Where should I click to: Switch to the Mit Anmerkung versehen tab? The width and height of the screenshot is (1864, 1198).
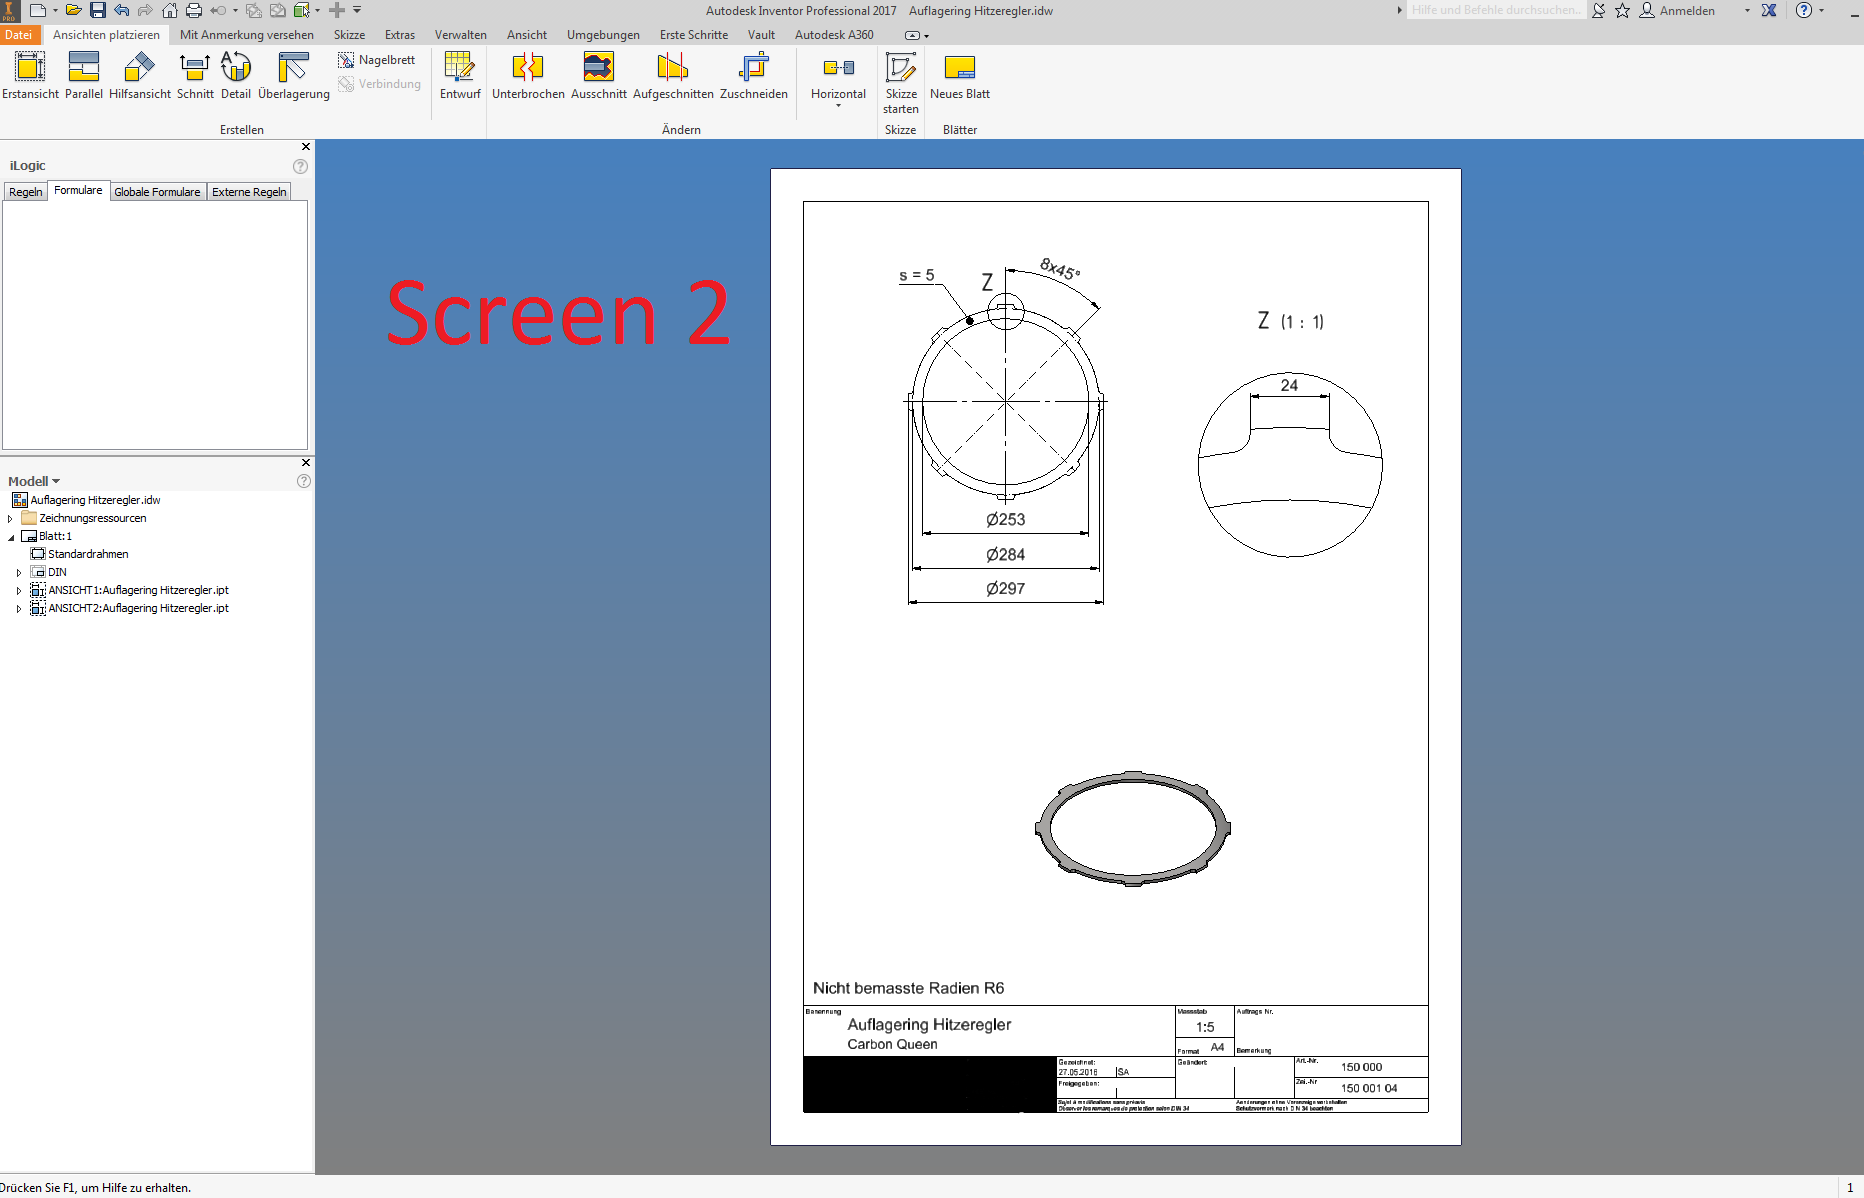coord(246,34)
